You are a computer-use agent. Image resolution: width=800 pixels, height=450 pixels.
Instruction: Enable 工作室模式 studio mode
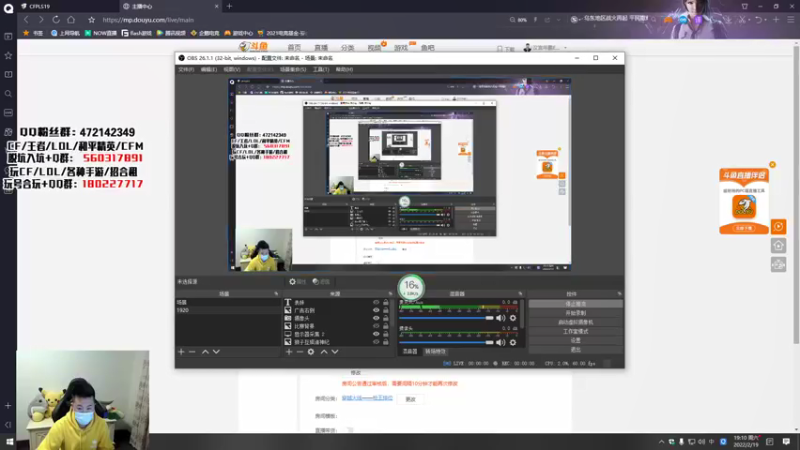pyautogui.click(x=576, y=331)
